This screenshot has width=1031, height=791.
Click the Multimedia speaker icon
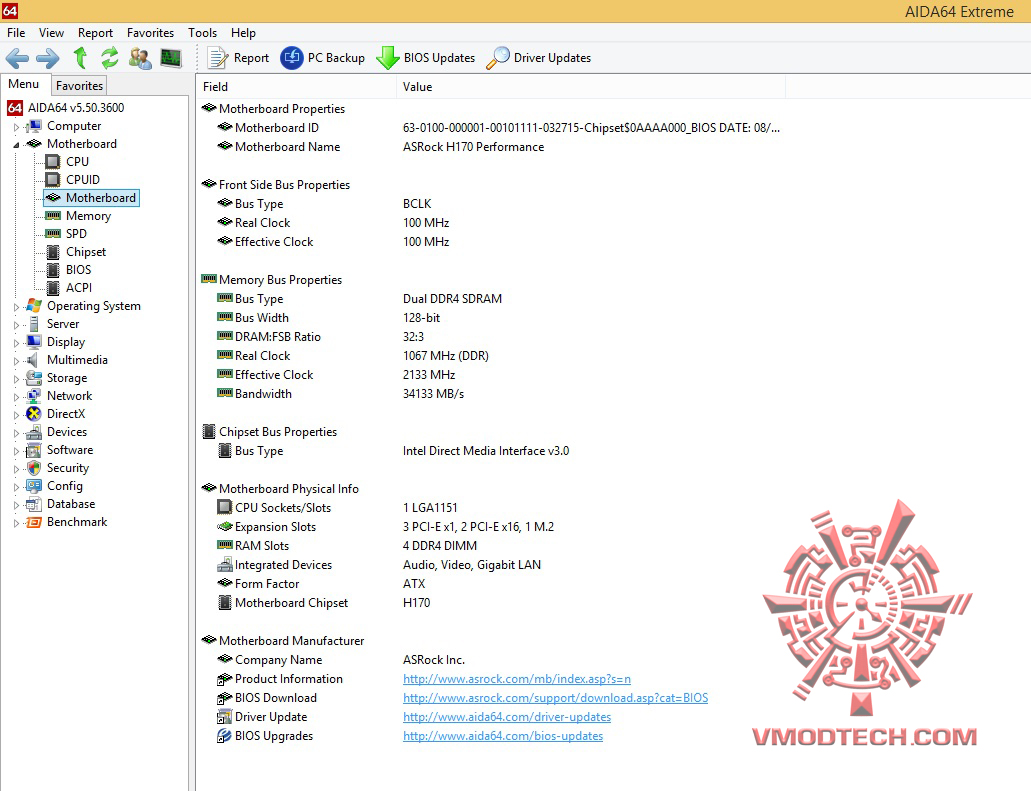[x=32, y=360]
